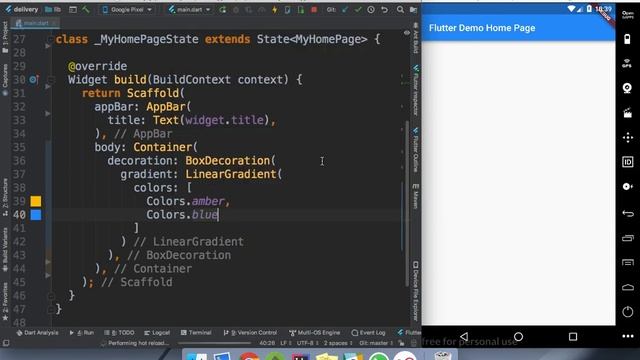The height and width of the screenshot is (360, 640).
Task: Click the lock read-only icon in status bar
Action: 401,343
